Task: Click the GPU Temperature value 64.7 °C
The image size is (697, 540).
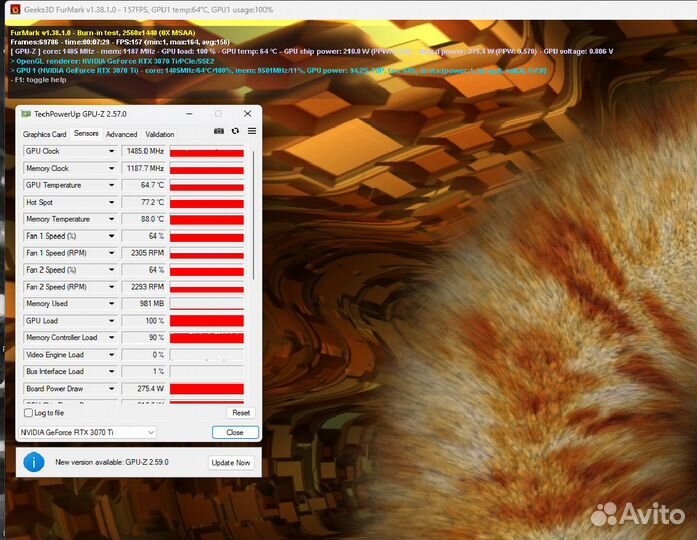Action: (144, 185)
